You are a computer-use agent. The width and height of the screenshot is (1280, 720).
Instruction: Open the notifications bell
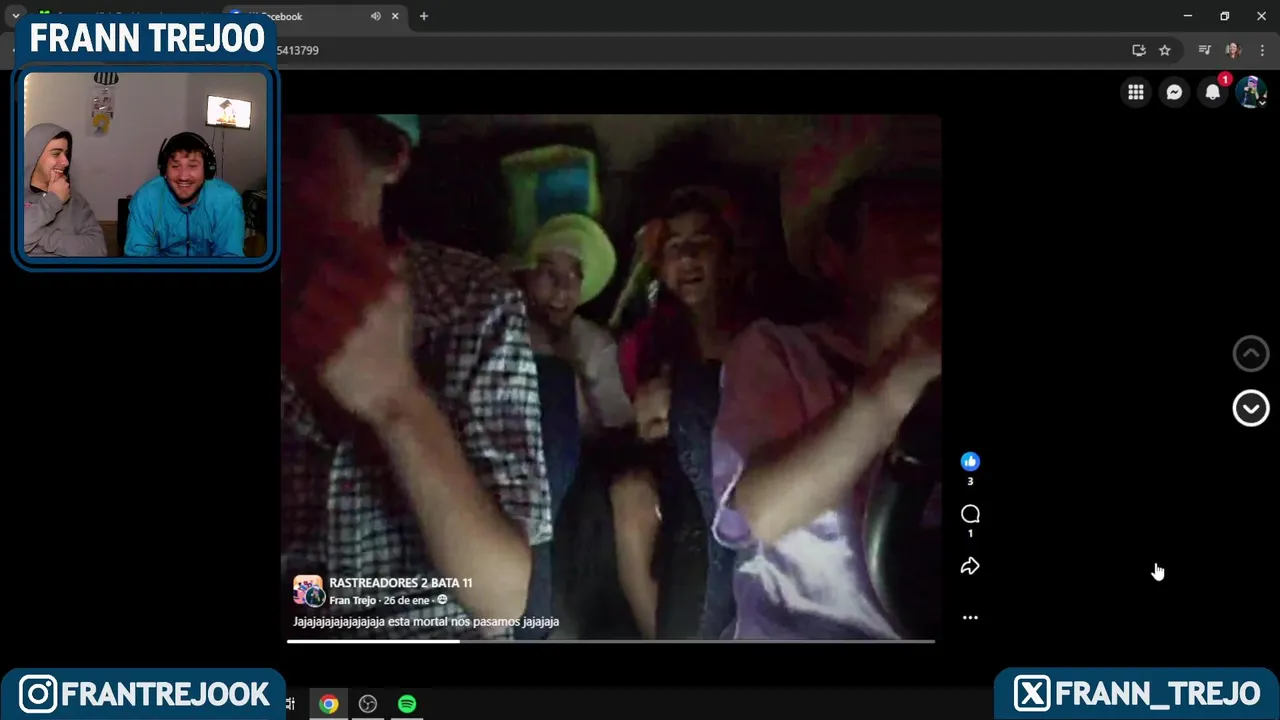coord(1212,92)
